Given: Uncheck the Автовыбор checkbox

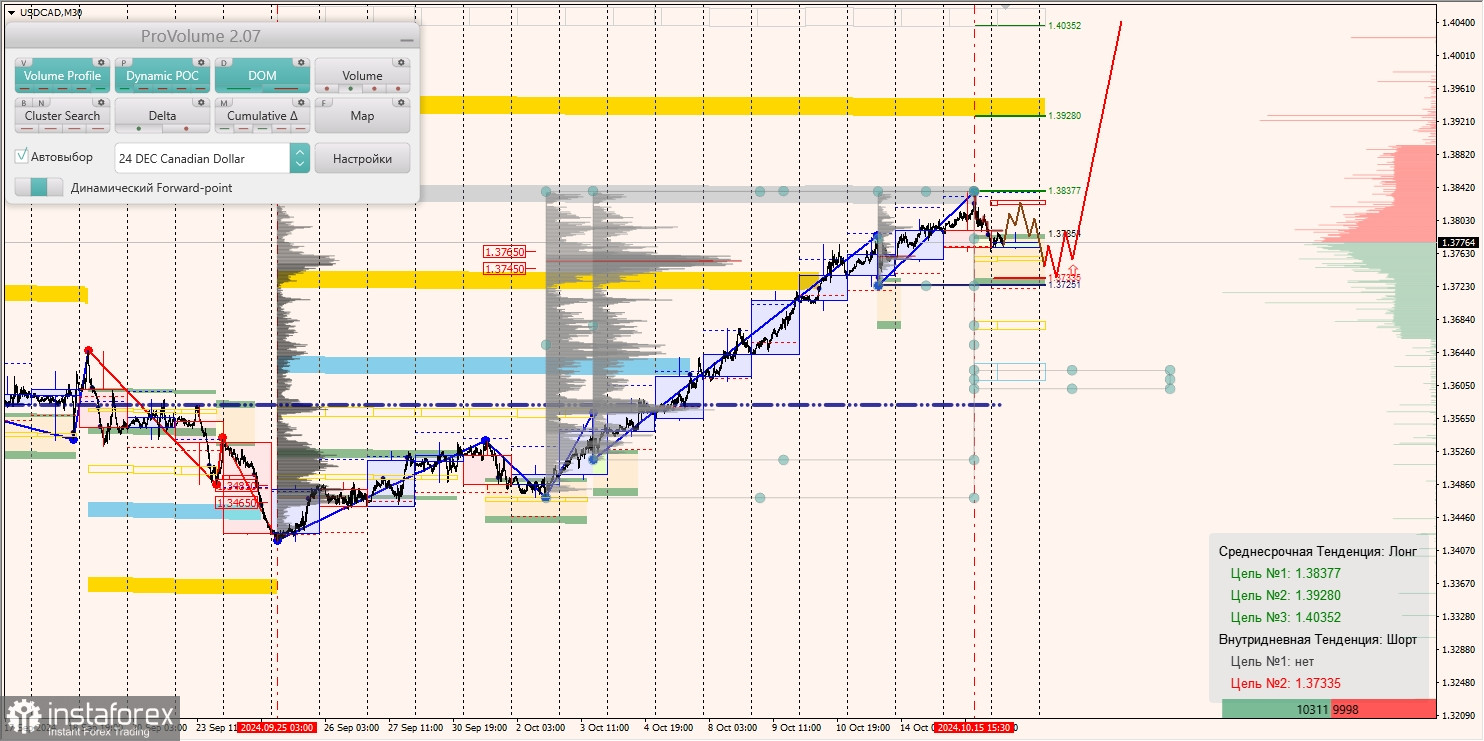Looking at the screenshot, I should click(x=22, y=157).
